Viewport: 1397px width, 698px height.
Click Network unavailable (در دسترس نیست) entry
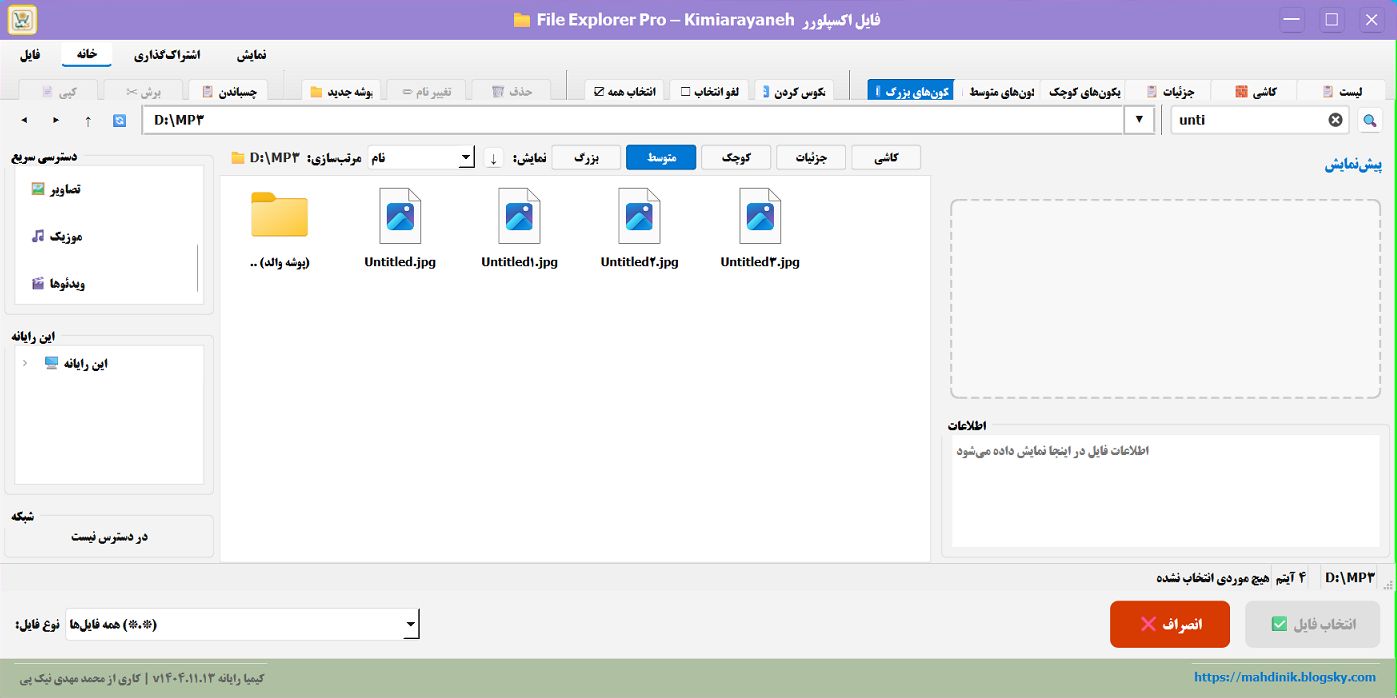pos(109,537)
